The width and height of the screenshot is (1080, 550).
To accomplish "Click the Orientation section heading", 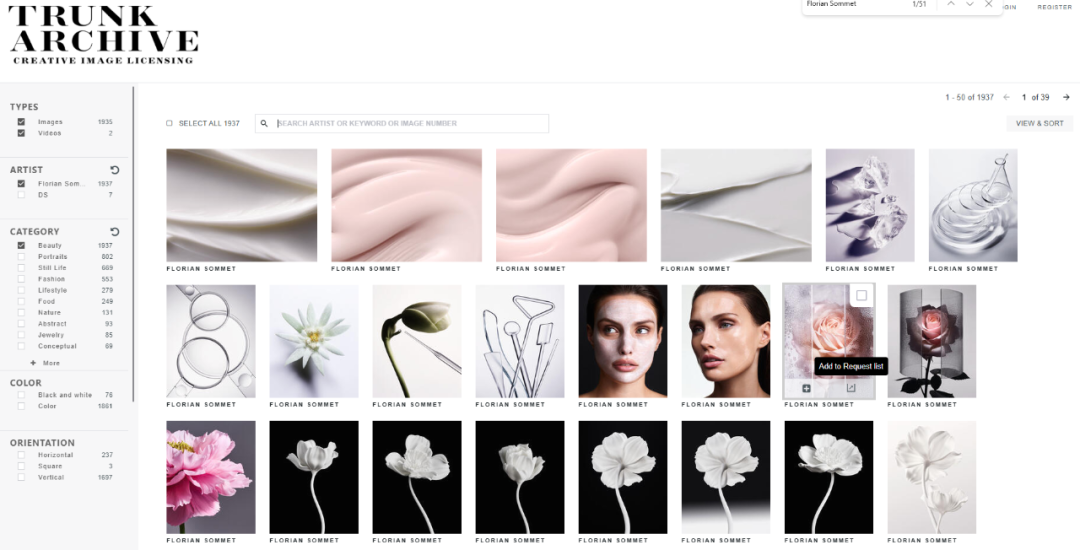I will pyautogui.click(x=42, y=443).
